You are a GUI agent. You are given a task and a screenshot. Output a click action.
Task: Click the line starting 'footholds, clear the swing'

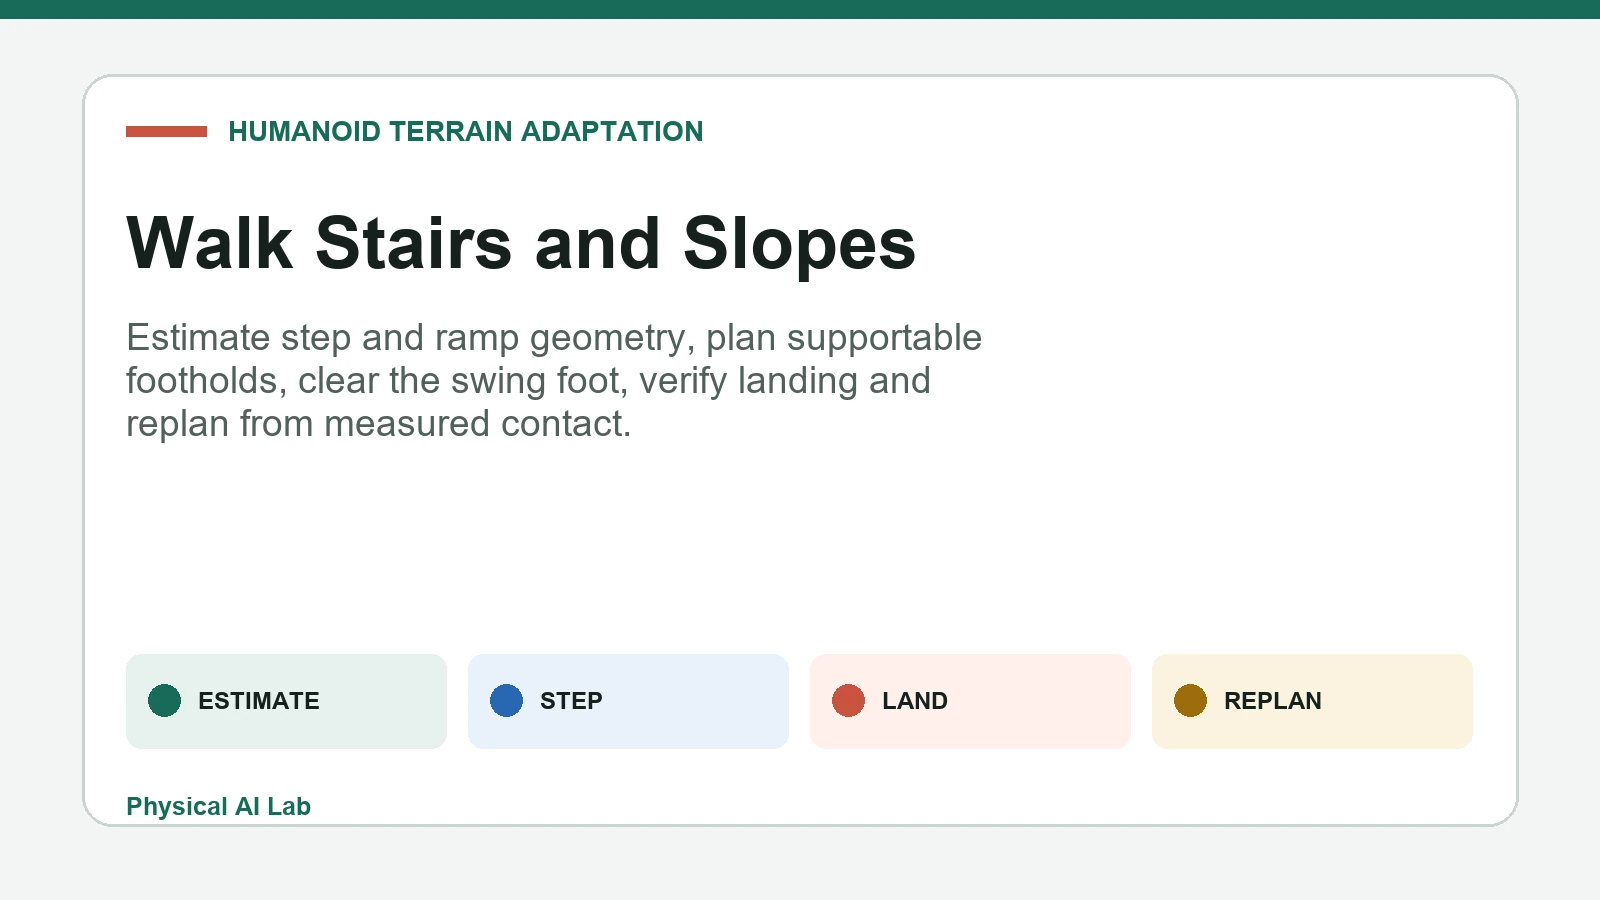pos(528,381)
